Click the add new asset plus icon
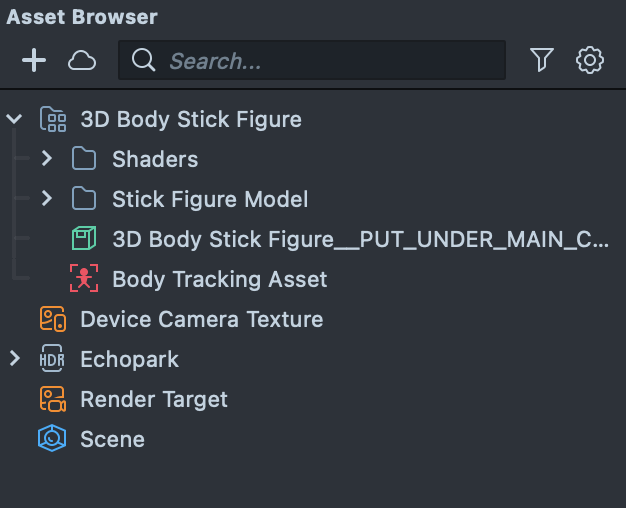 34,61
